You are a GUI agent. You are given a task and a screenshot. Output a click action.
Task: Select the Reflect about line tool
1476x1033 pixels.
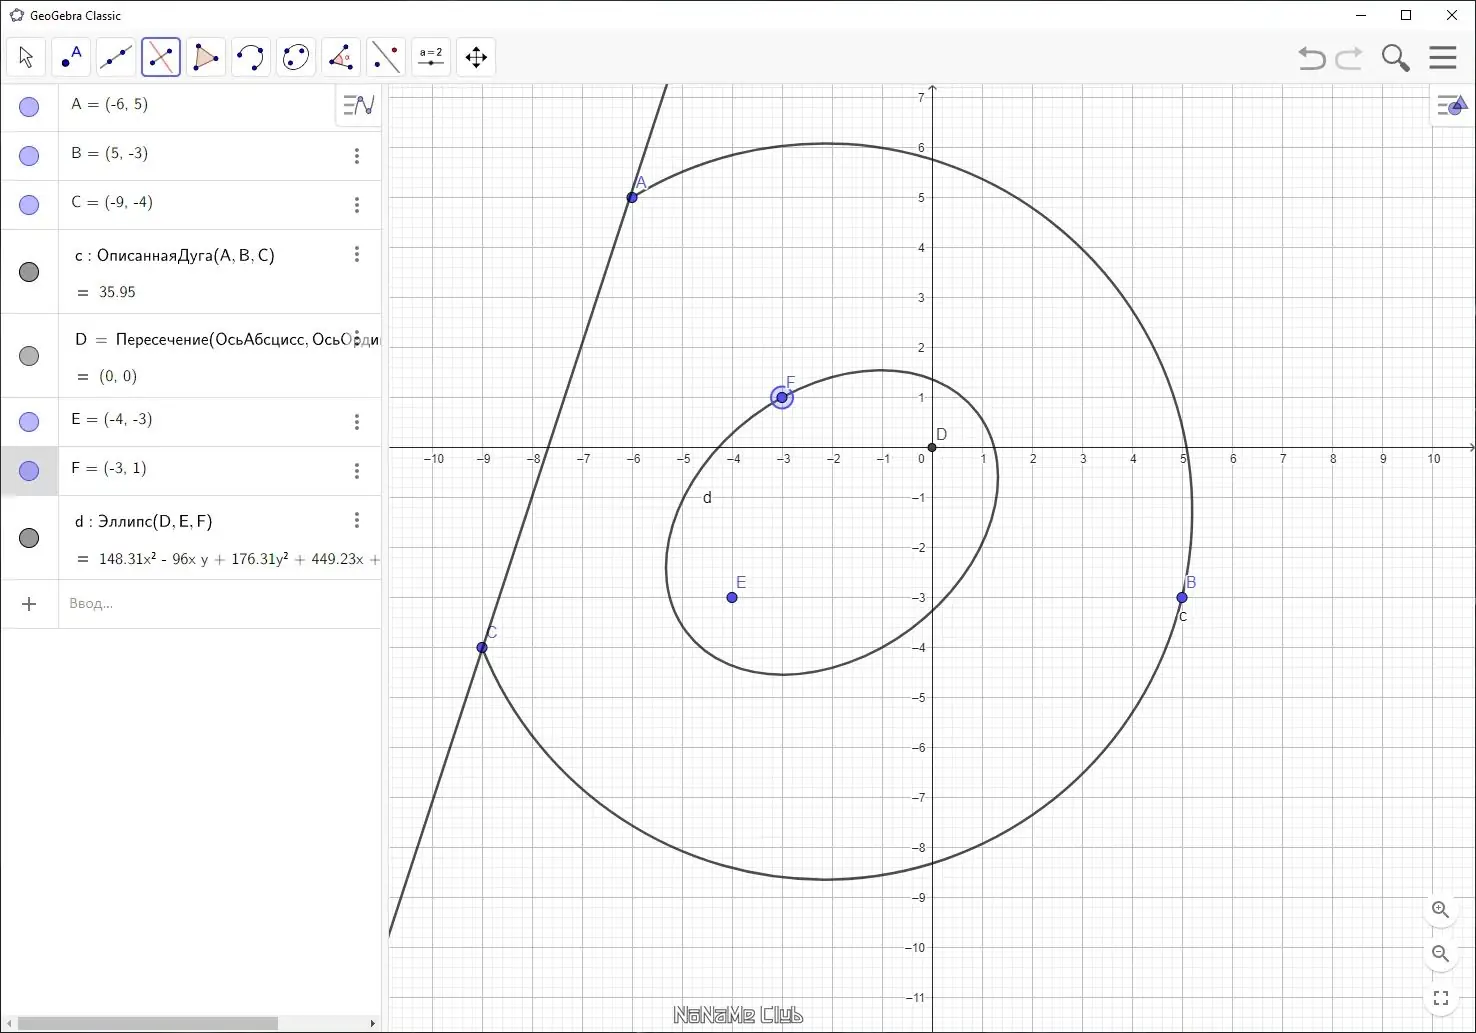[x=386, y=57]
